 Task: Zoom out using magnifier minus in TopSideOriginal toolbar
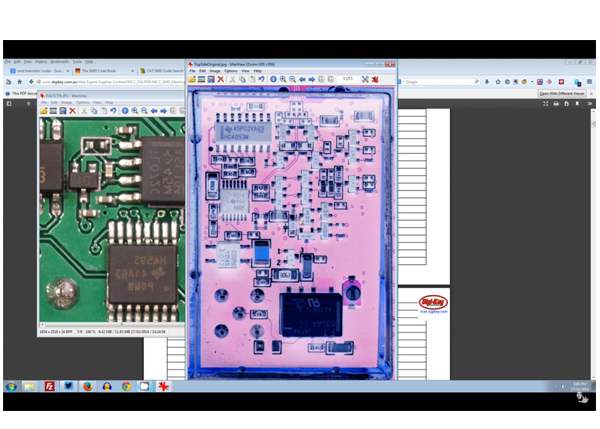coord(292,79)
